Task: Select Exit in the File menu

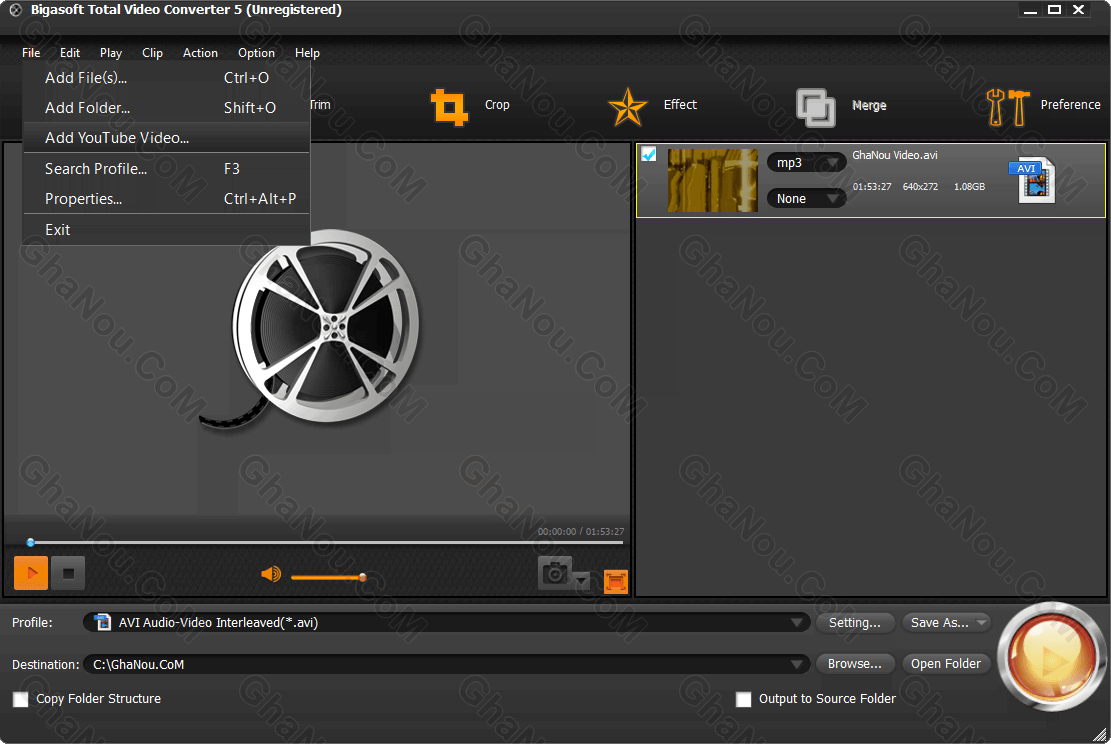Action: click(167, 230)
